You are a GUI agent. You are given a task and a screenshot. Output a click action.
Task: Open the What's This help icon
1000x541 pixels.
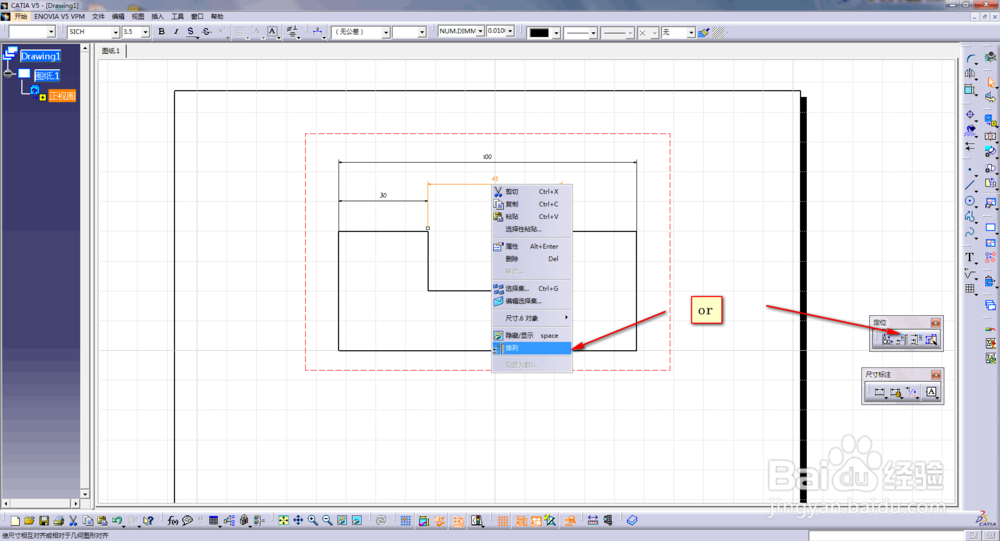[149, 521]
